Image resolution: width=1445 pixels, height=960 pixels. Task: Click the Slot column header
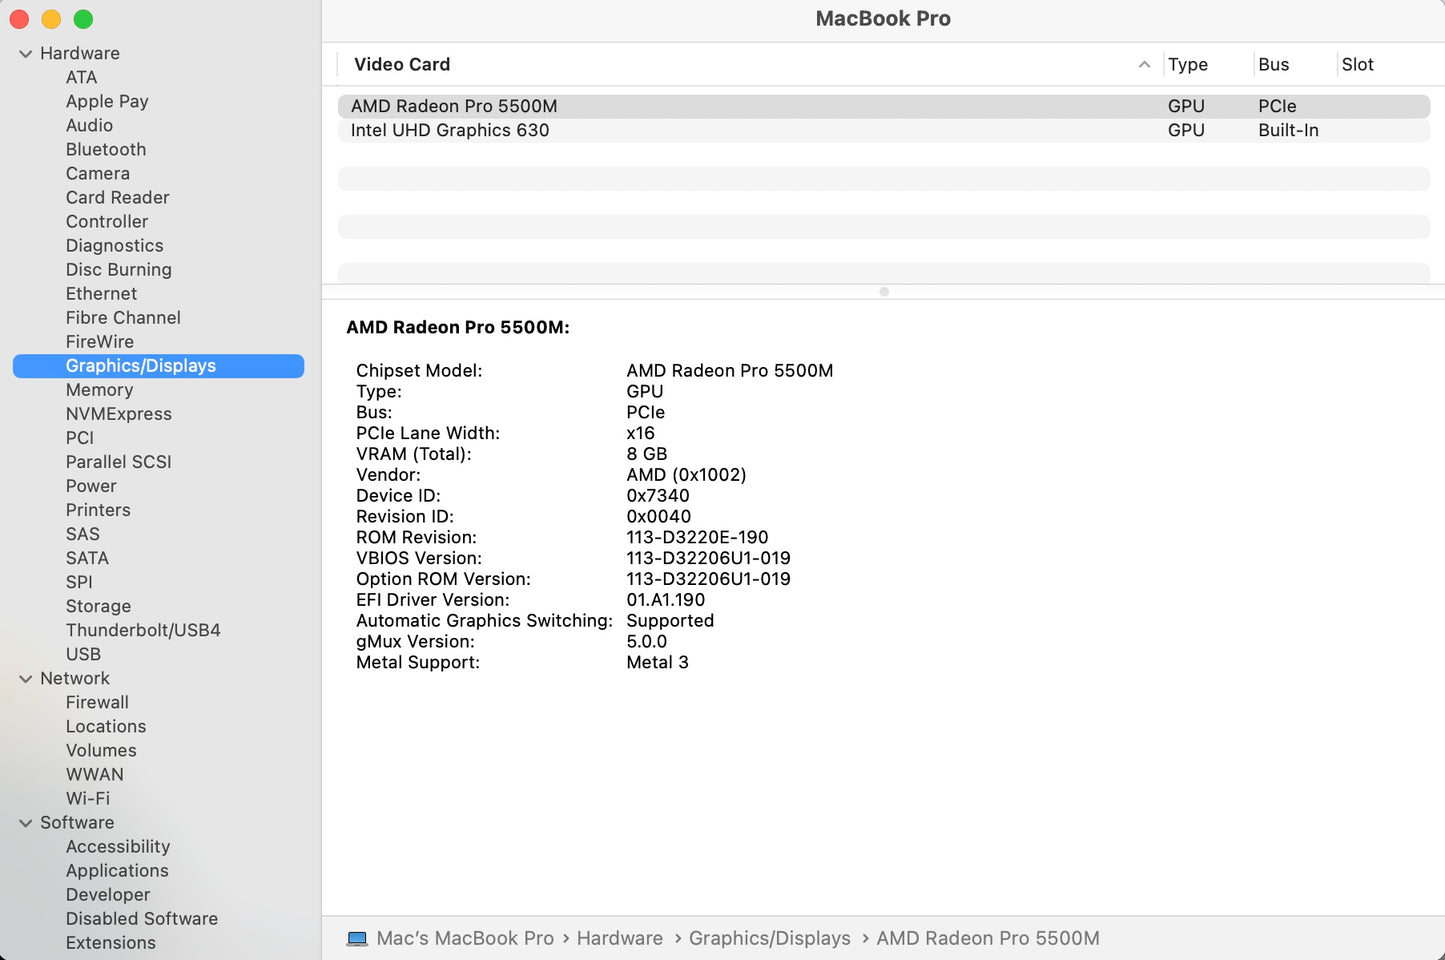pyautogui.click(x=1358, y=64)
